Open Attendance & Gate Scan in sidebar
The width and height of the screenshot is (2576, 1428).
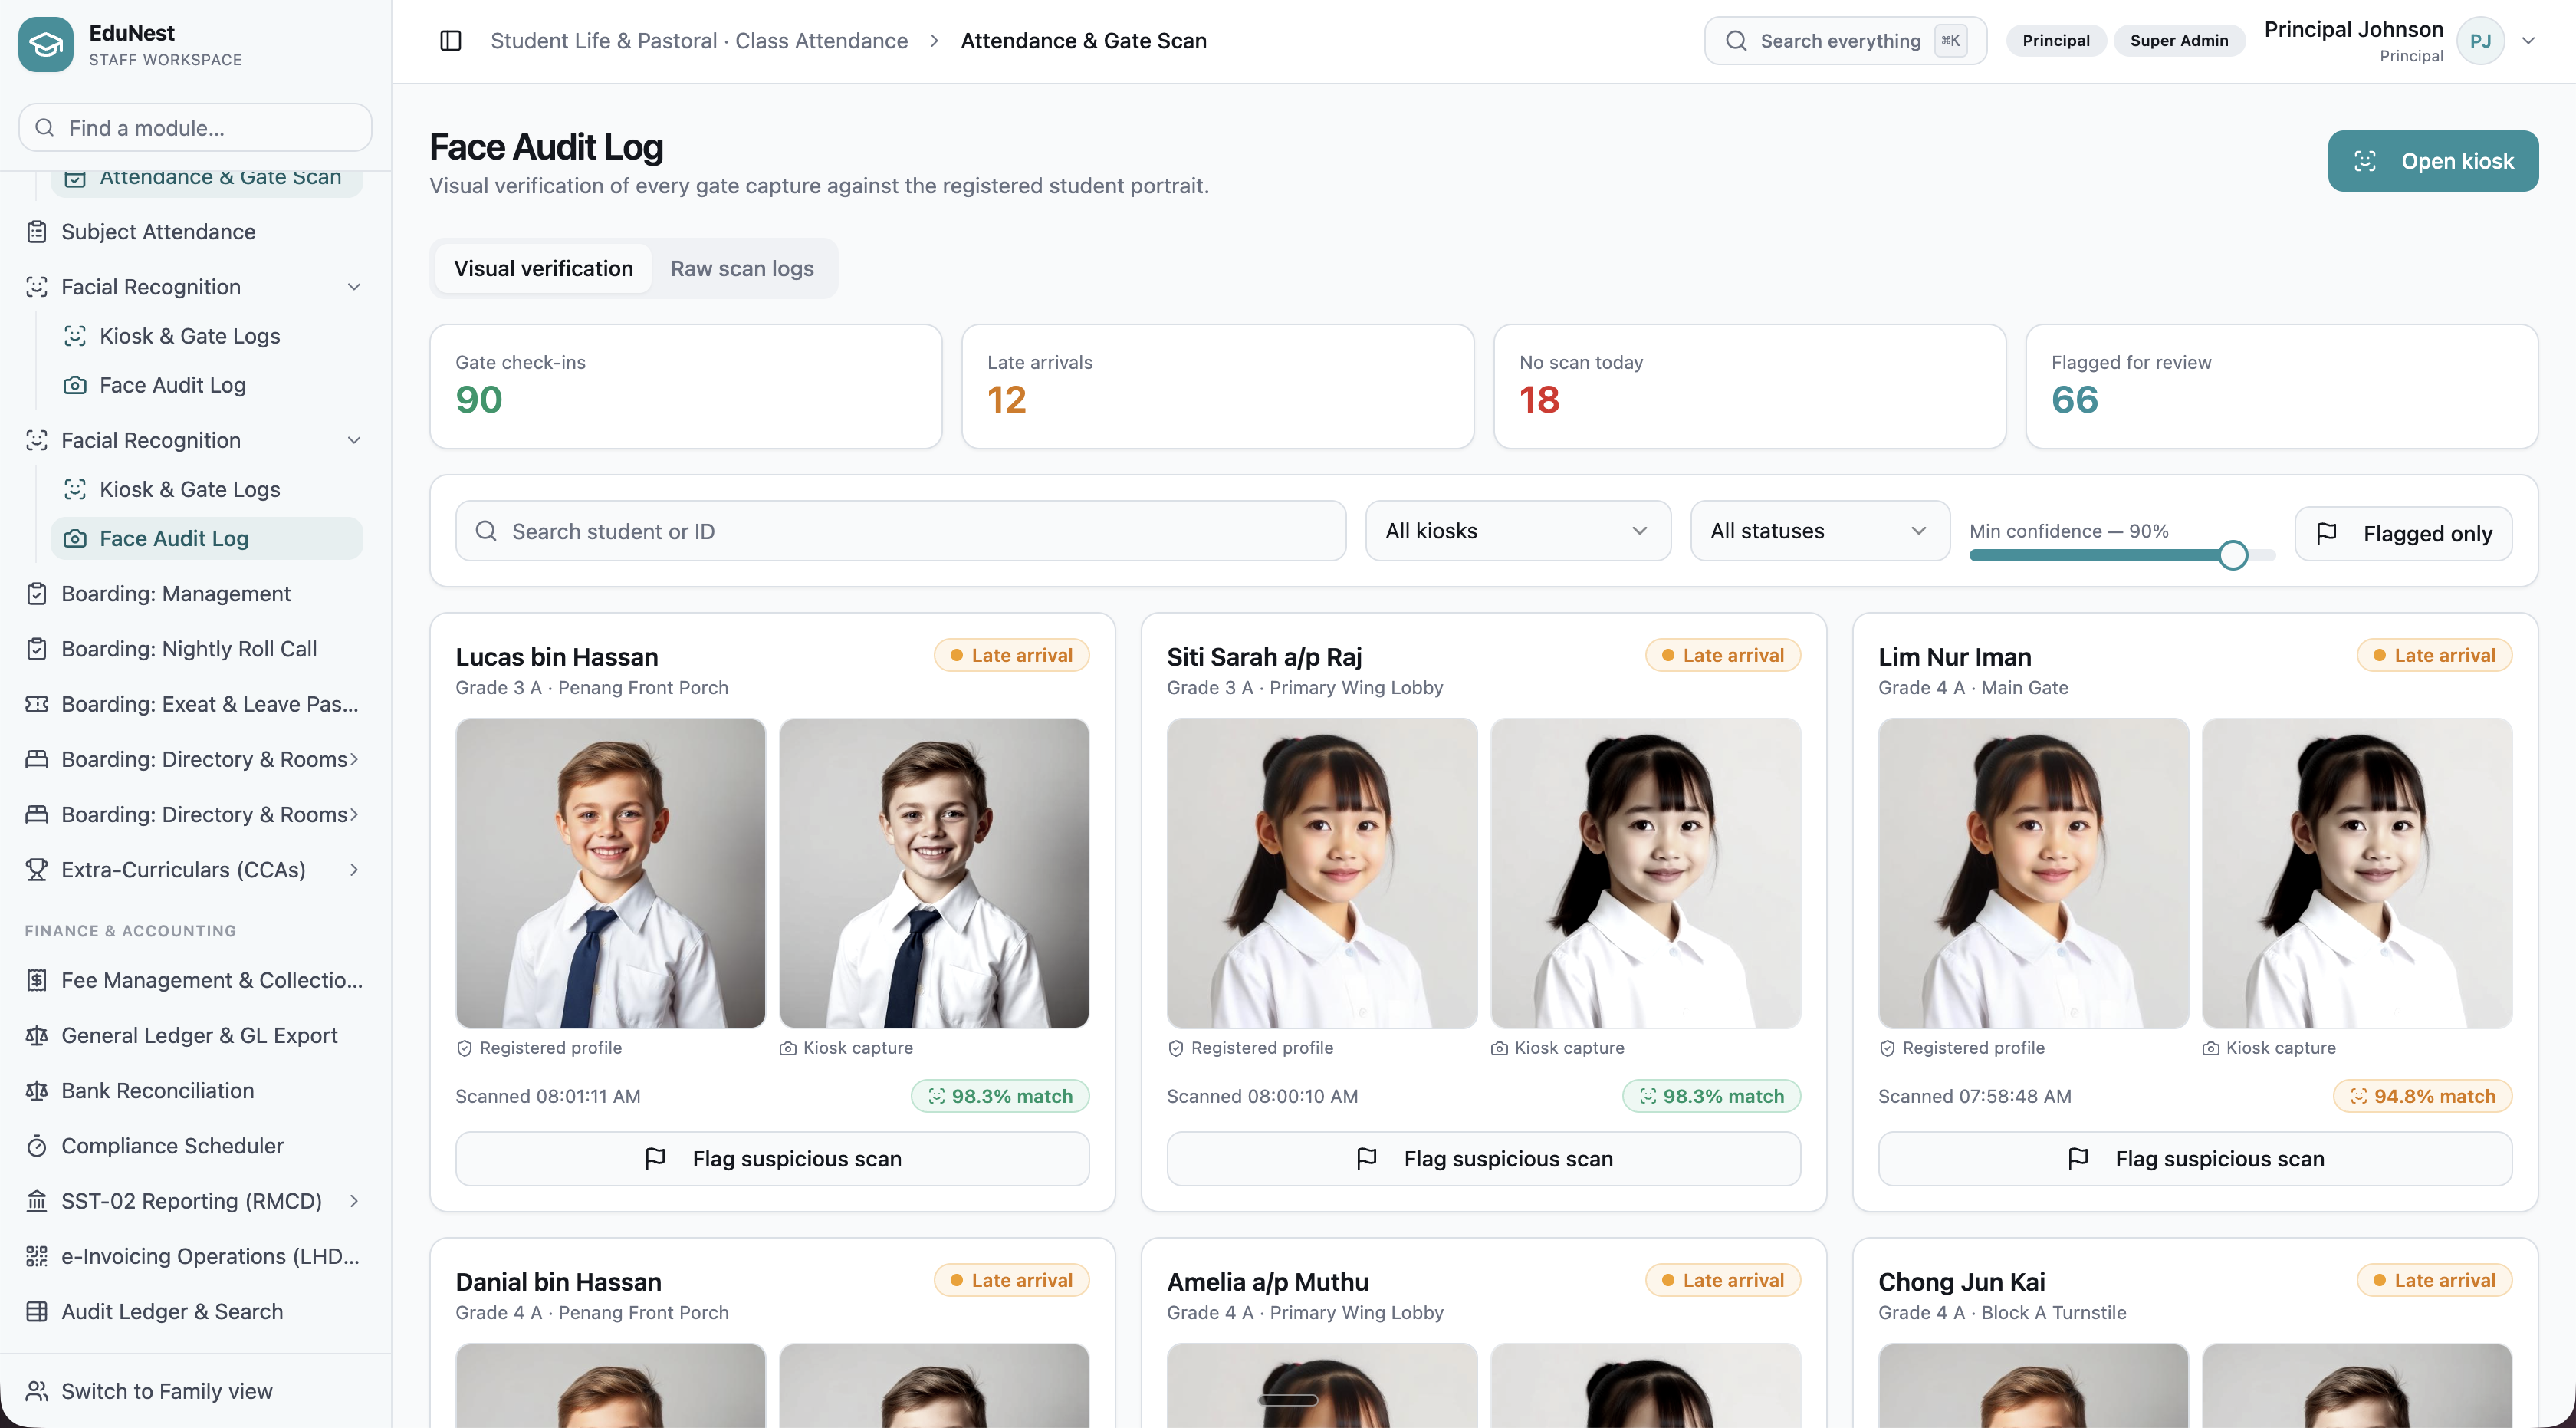click(x=207, y=178)
